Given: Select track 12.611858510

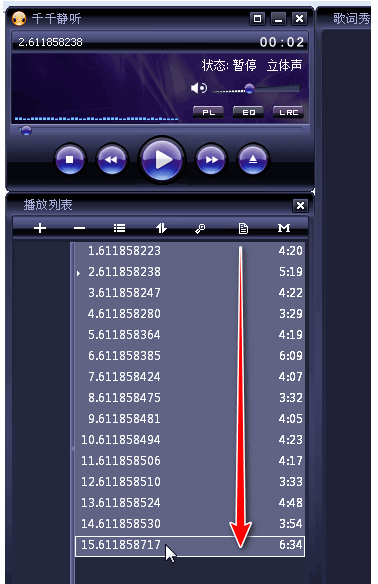Looking at the screenshot, I should tap(190, 482).
